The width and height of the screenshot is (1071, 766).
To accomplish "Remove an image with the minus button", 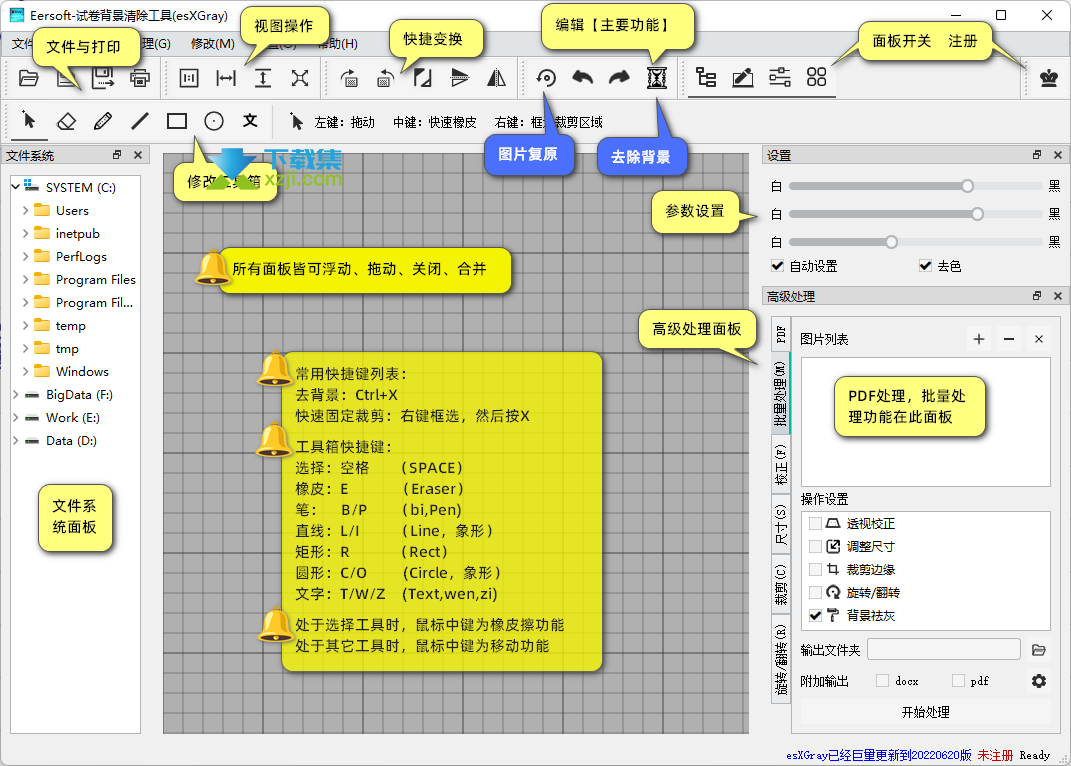I will pyautogui.click(x=1009, y=339).
